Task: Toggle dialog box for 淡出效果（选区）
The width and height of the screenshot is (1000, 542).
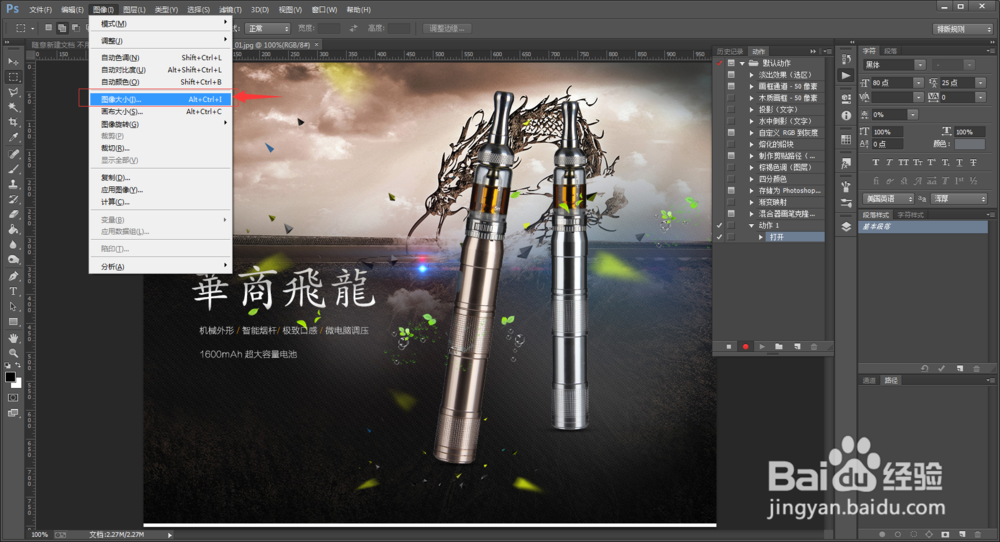Action: [731, 75]
